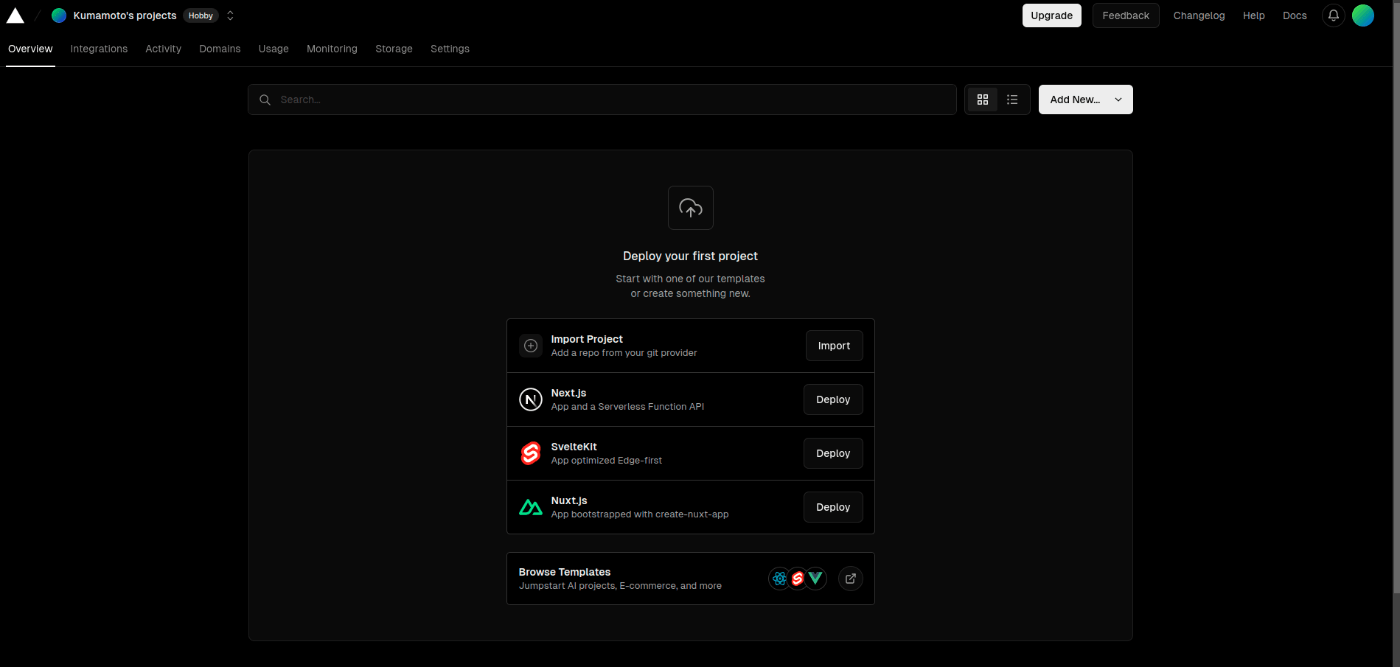This screenshot has width=1400, height=667.
Task: Click the Next.js logo icon
Action: (531, 400)
